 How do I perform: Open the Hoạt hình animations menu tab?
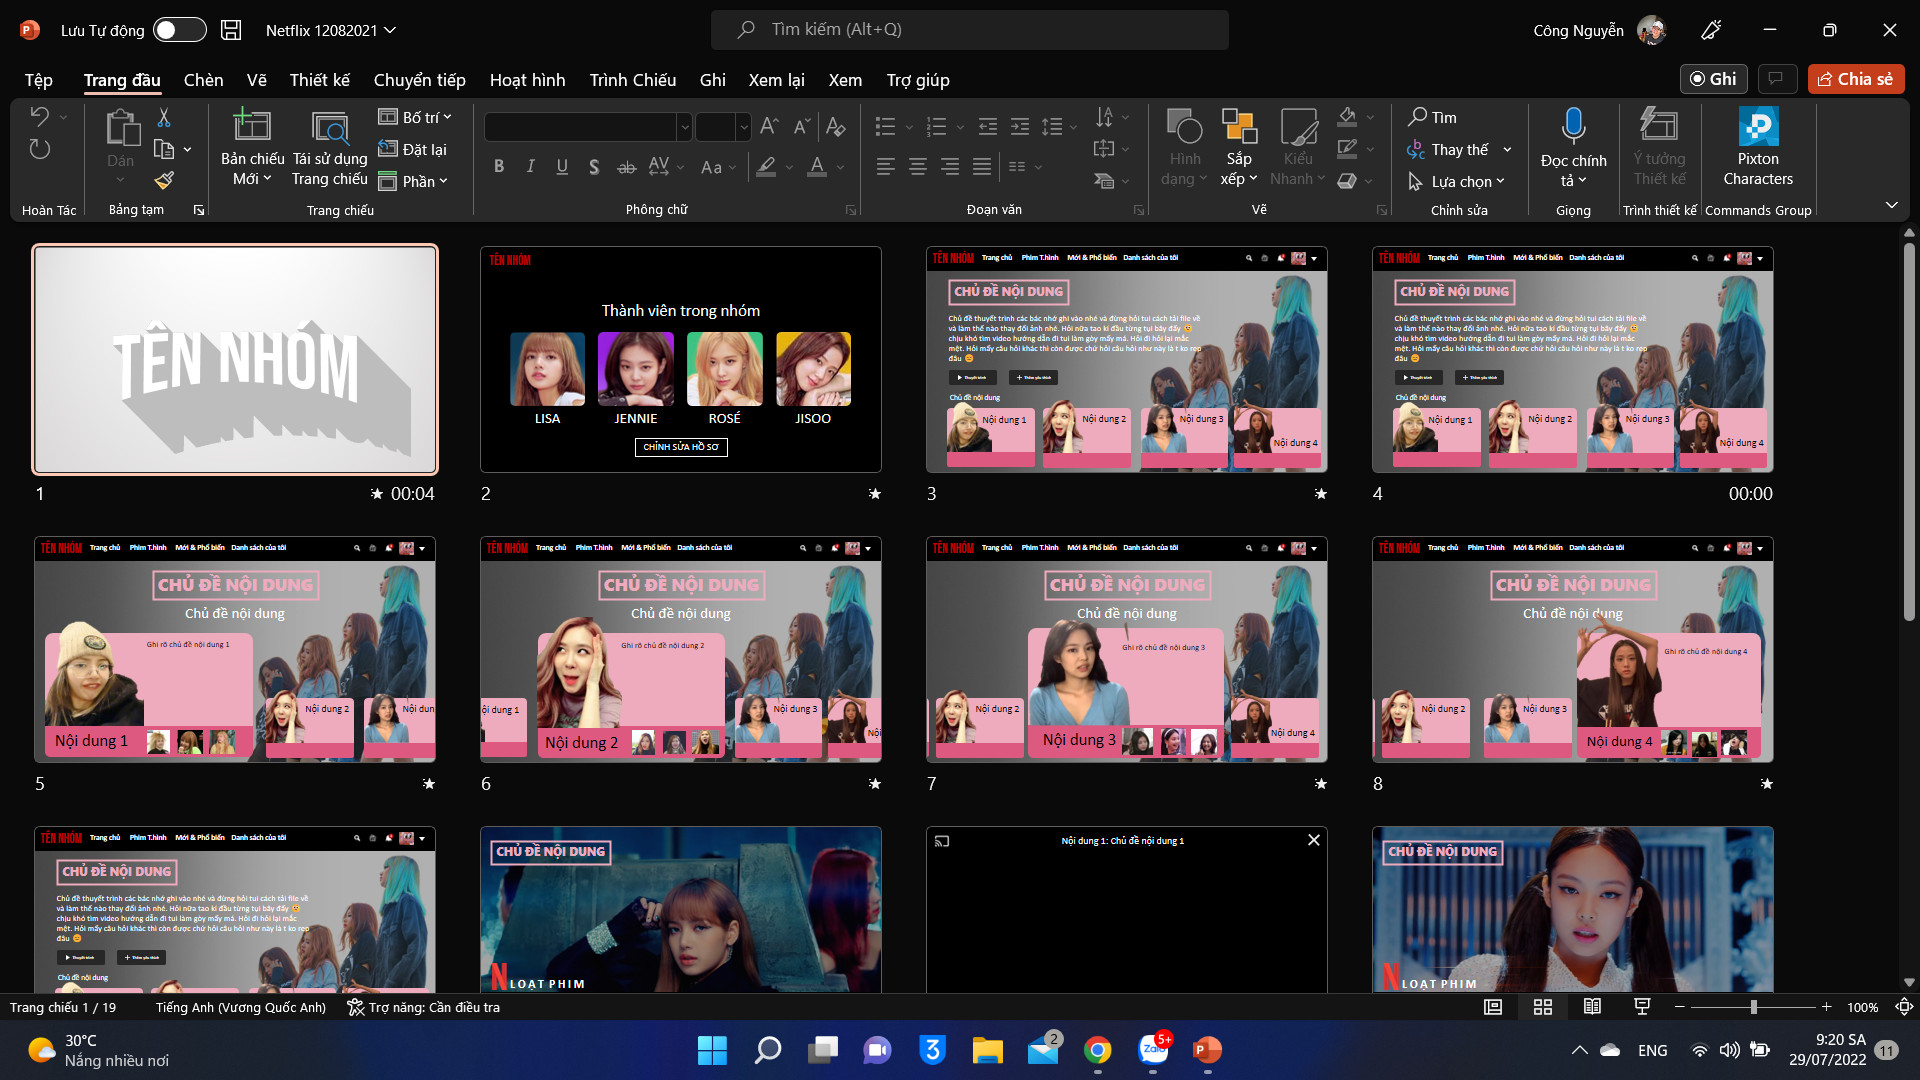[526, 79]
